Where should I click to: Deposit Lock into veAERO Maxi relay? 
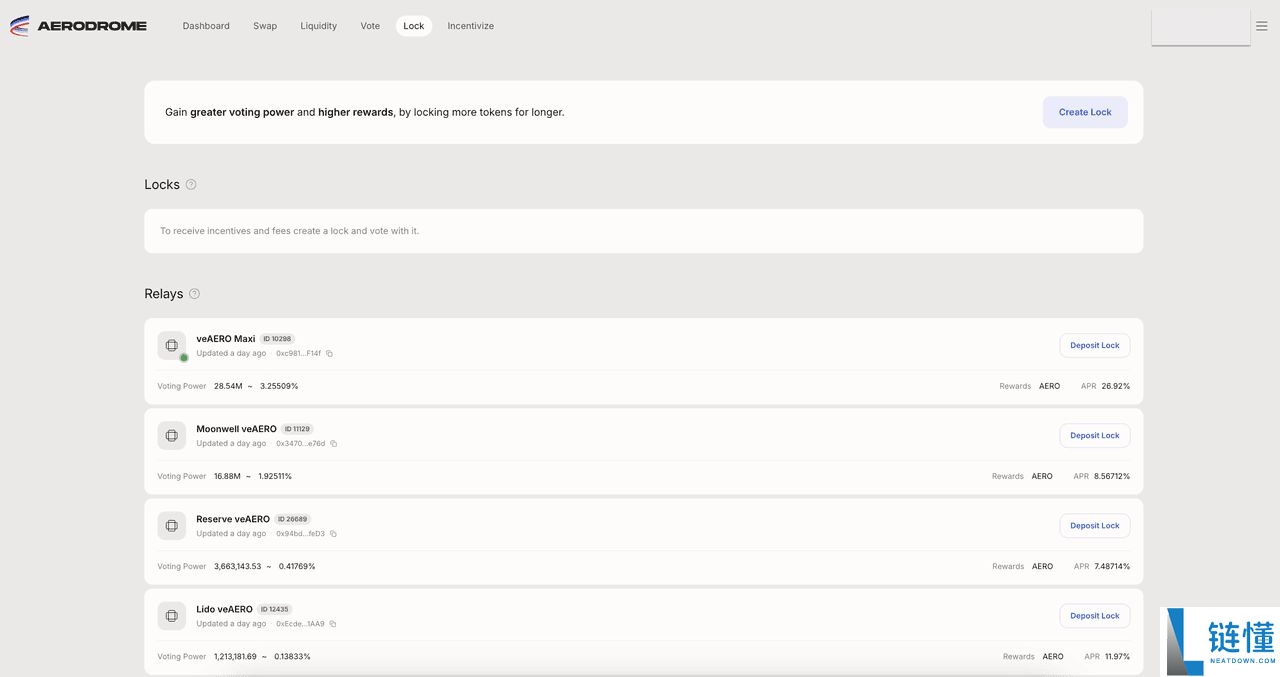tap(1094, 345)
